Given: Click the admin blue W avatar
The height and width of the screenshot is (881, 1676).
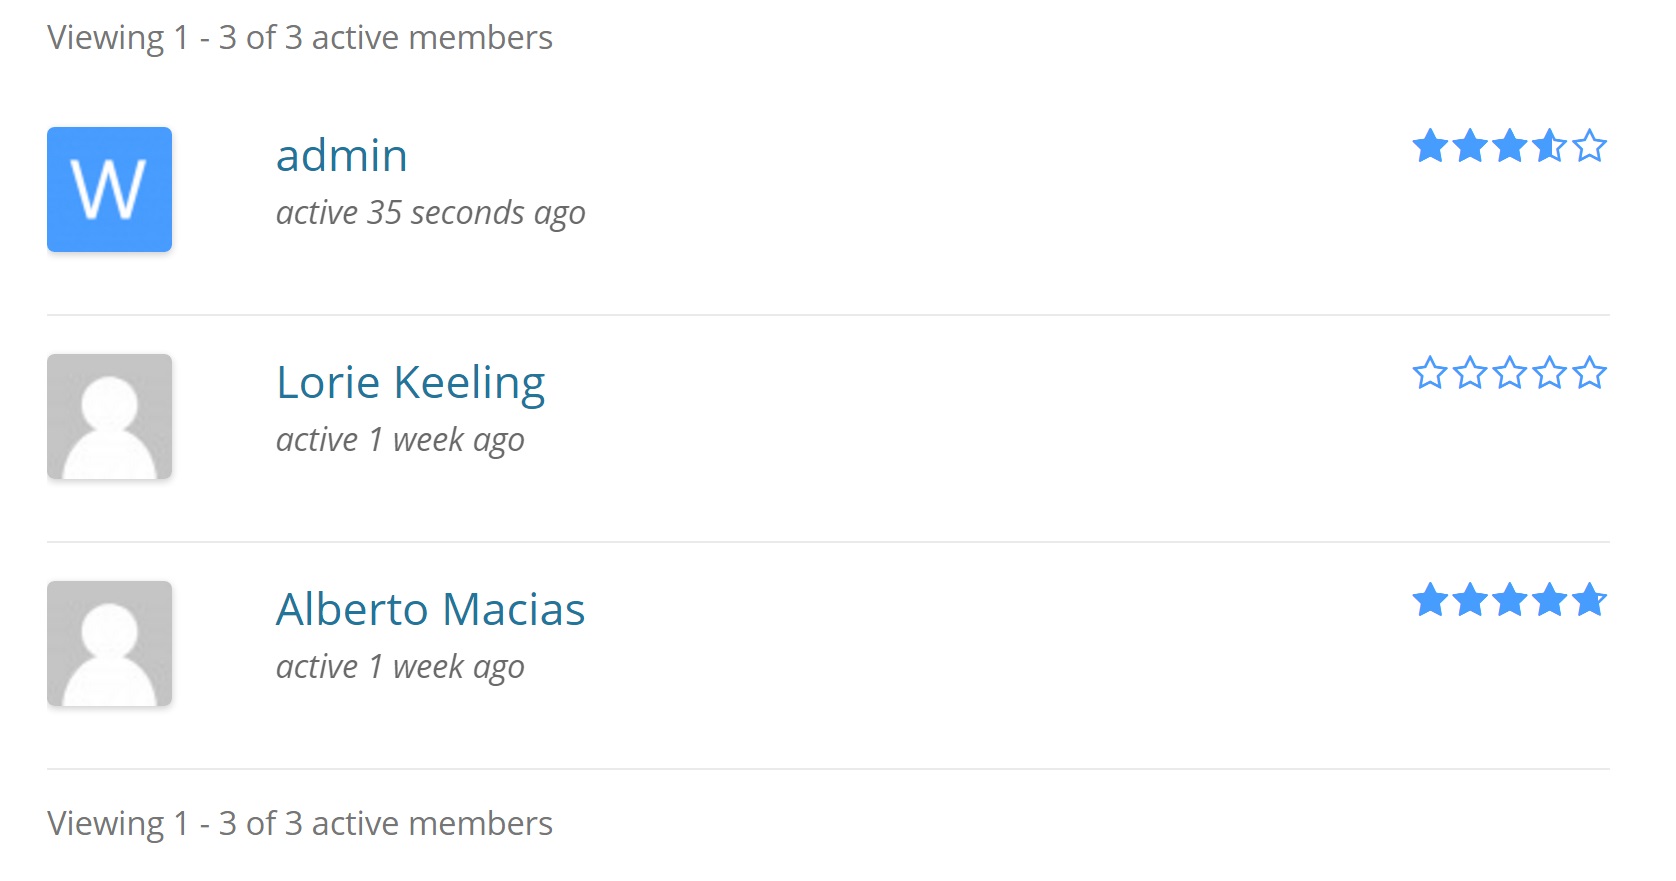Looking at the screenshot, I should (110, 189).
